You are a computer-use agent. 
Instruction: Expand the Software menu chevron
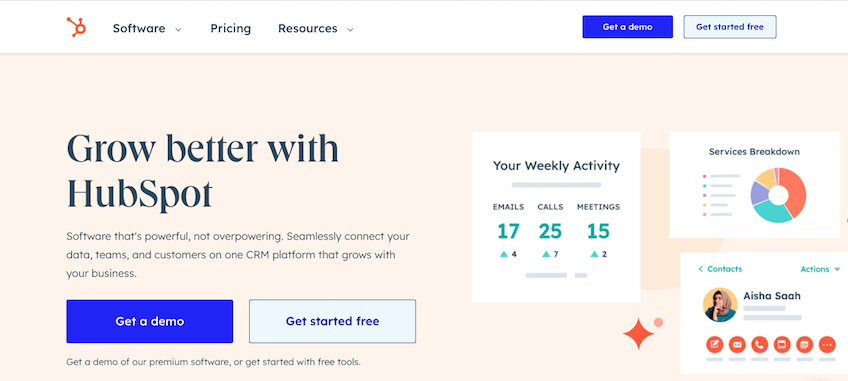coord(178,30)
